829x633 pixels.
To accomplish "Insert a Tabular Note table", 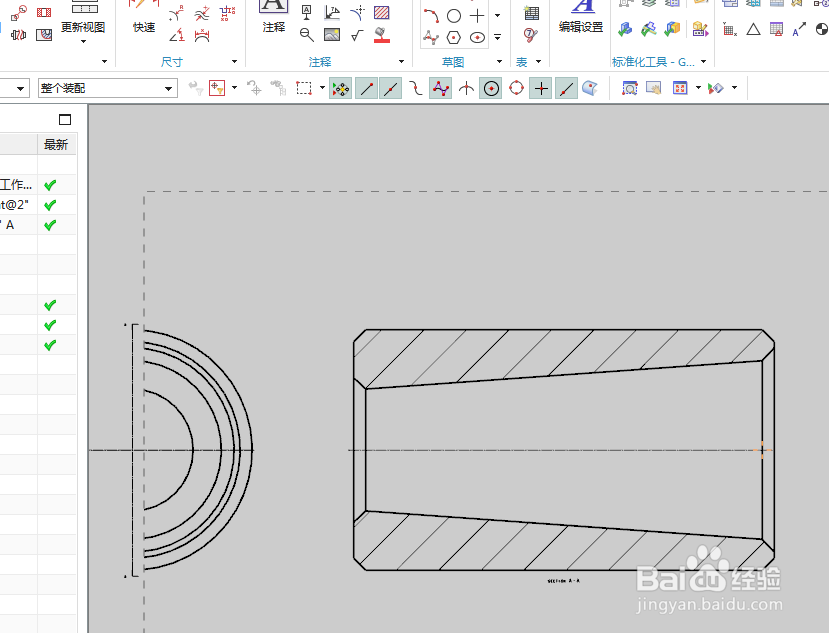I will point(531,13).
